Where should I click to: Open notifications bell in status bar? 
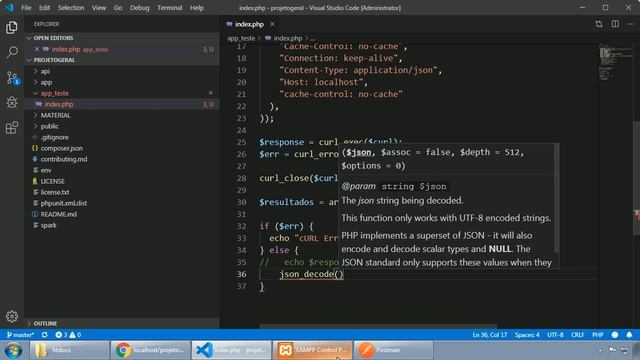click(x=629, y=335)
